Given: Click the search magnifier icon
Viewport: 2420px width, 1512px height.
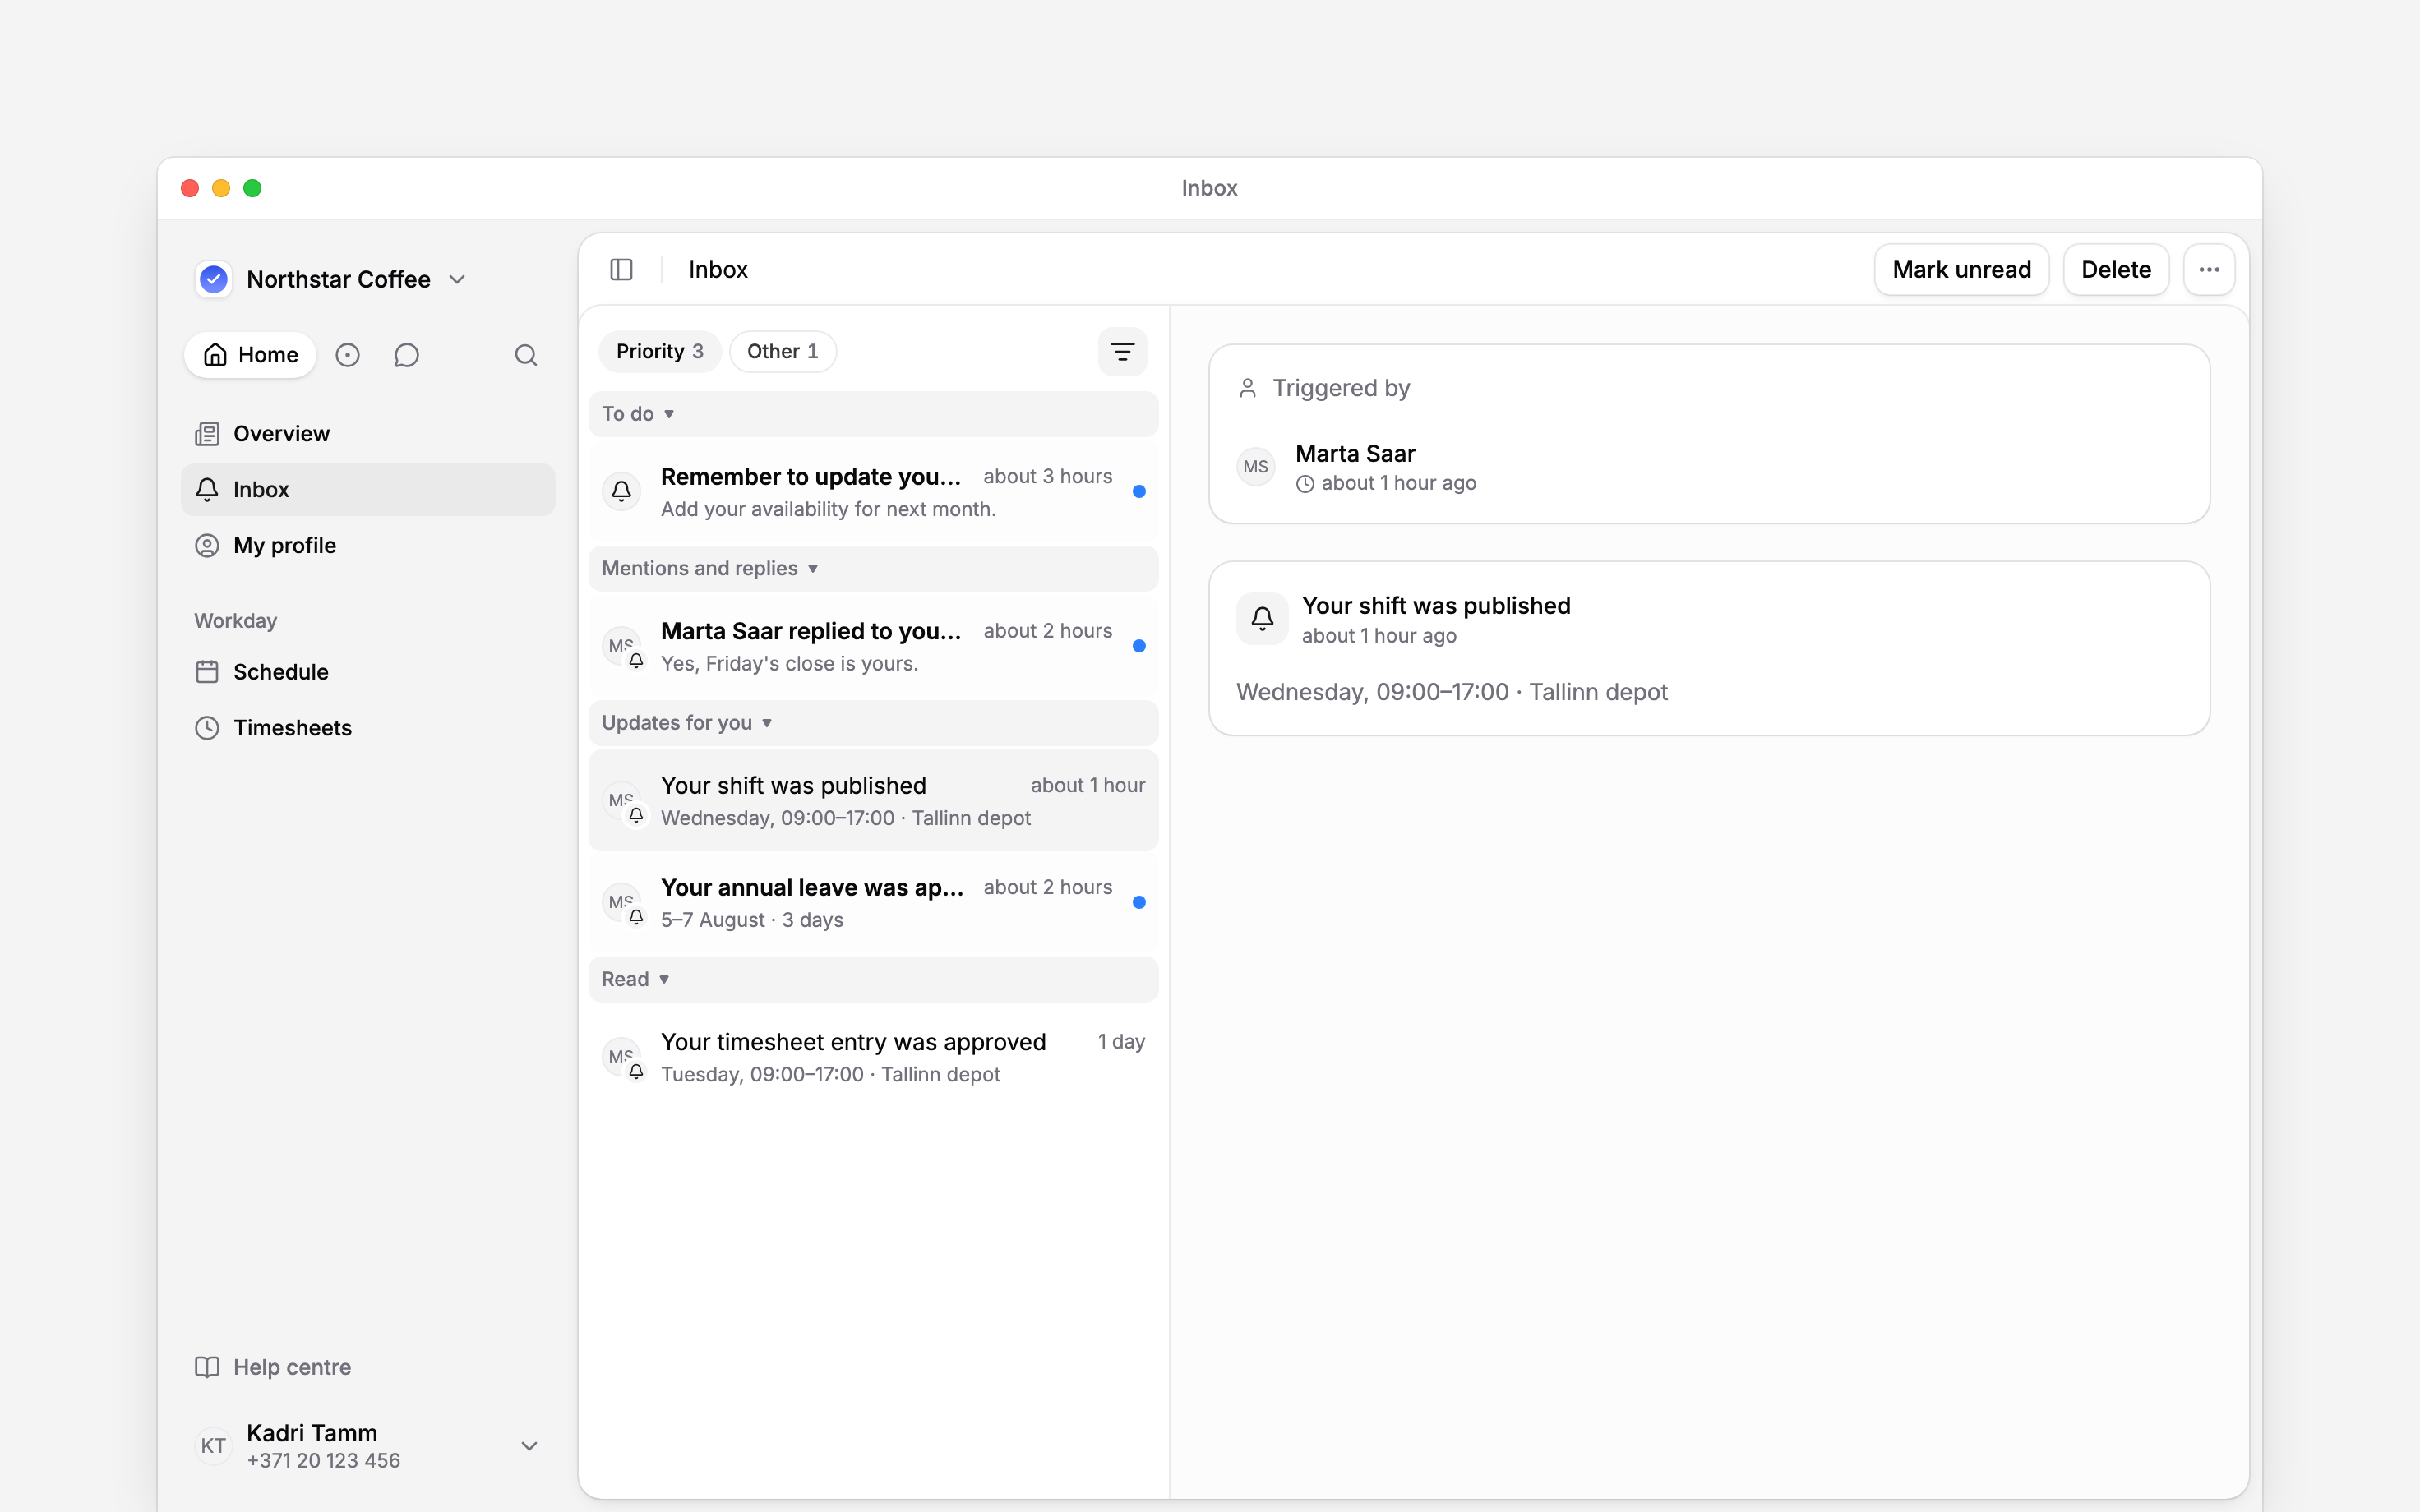Looking at the screenshot, I should (x=526, y=355).
